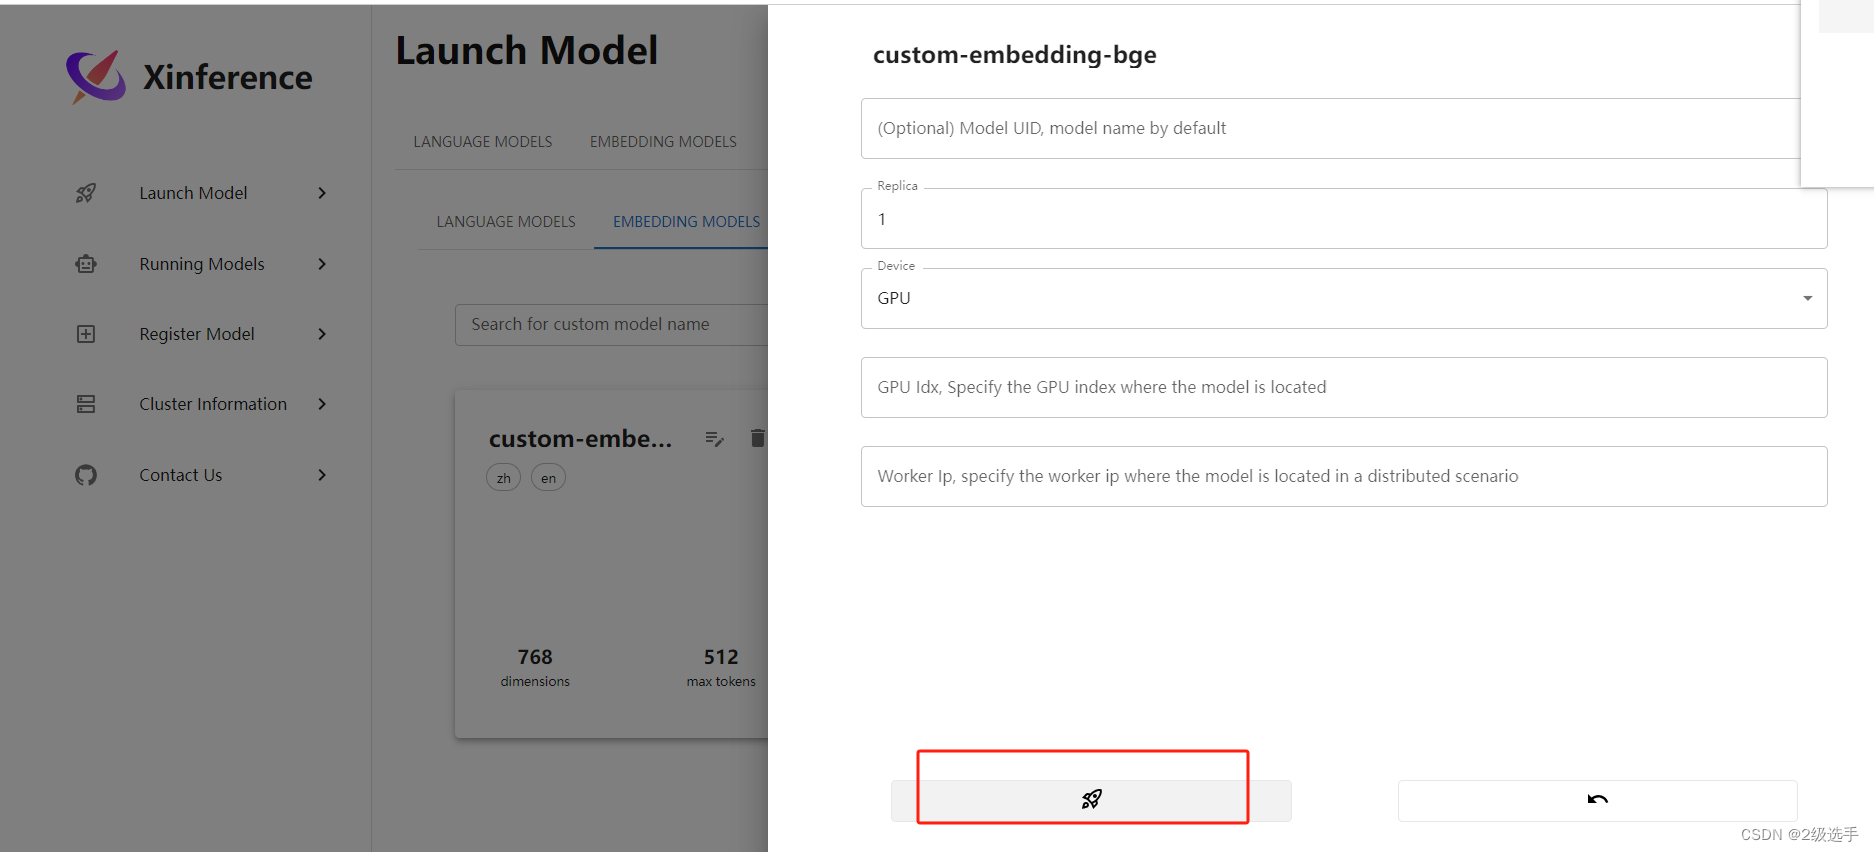Expand the Launch Model sidebar chevron
Screen dimensions: 1874x852
pyautogui.click(x=322, y=193)
